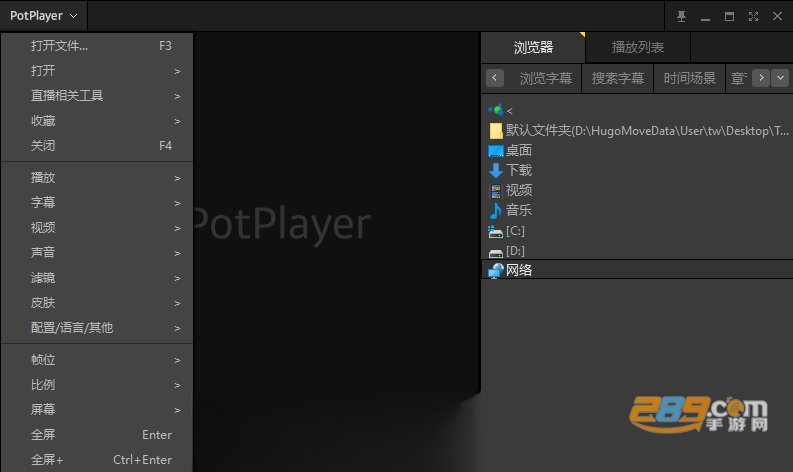
Task: Click the [D:] drive icon
Action: click(496, 252)
